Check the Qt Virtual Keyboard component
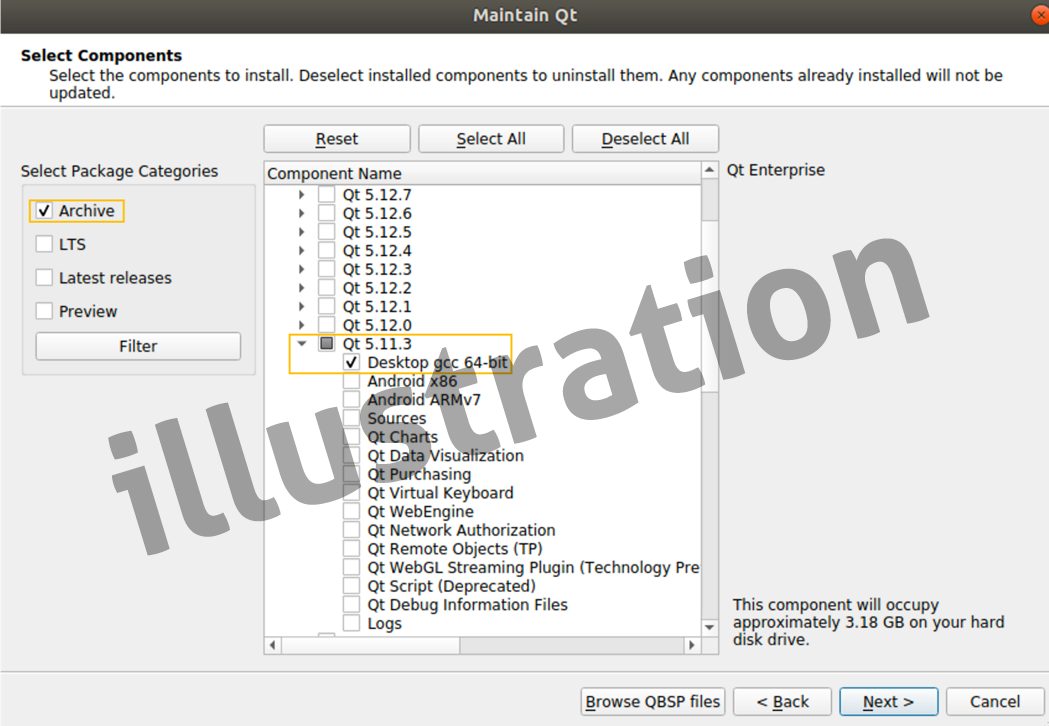 click(351, 492)
